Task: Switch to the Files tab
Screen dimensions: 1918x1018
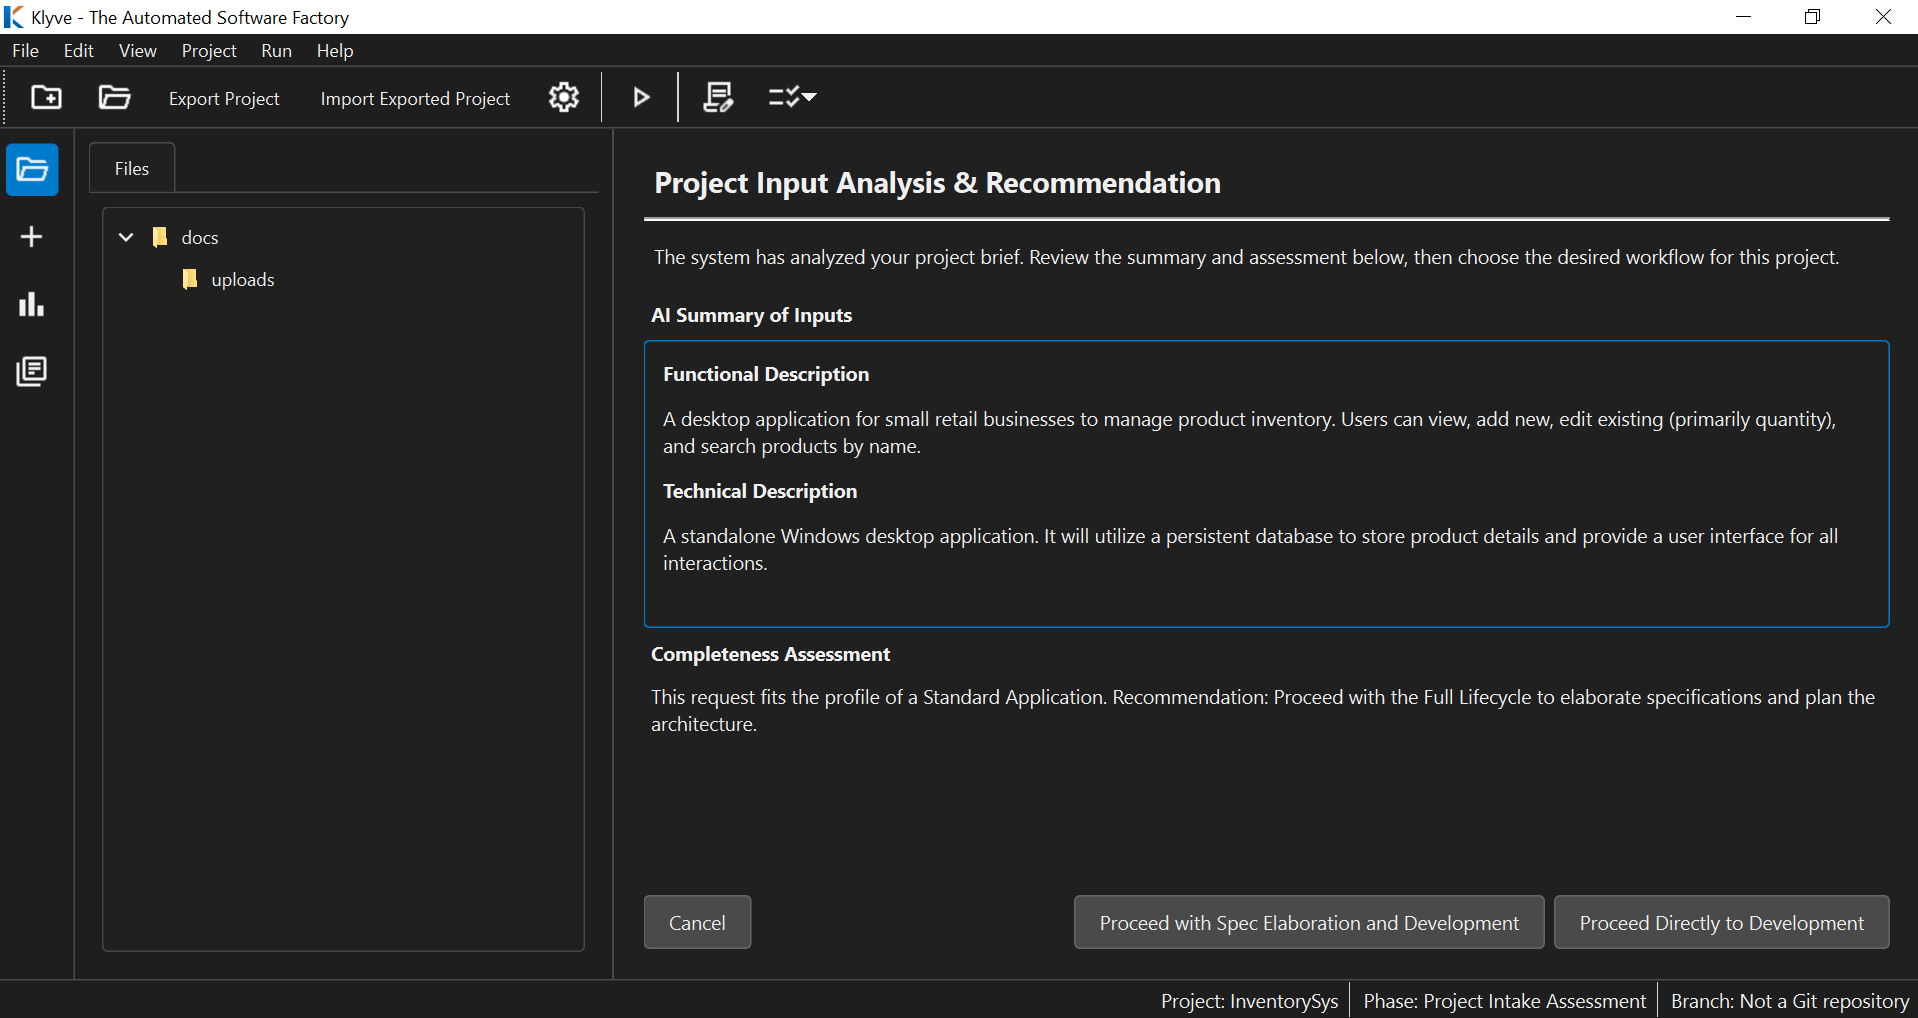Action: click(132, 169)
